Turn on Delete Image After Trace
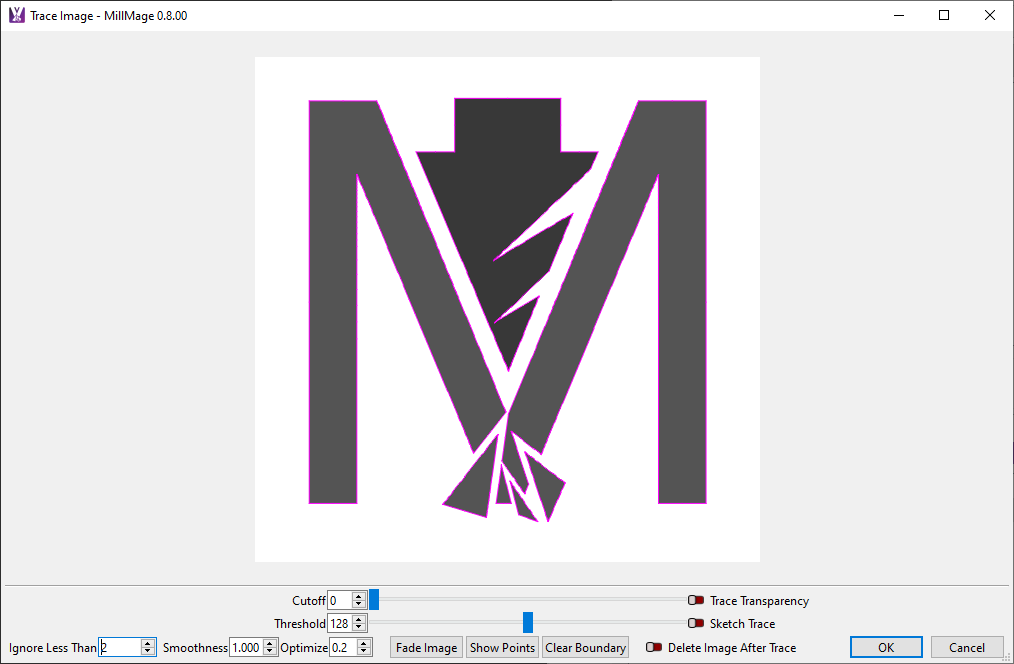Image resolution: width=1014 pixels, height=664 pixels. pyautogui.click(x=654, y=648)
